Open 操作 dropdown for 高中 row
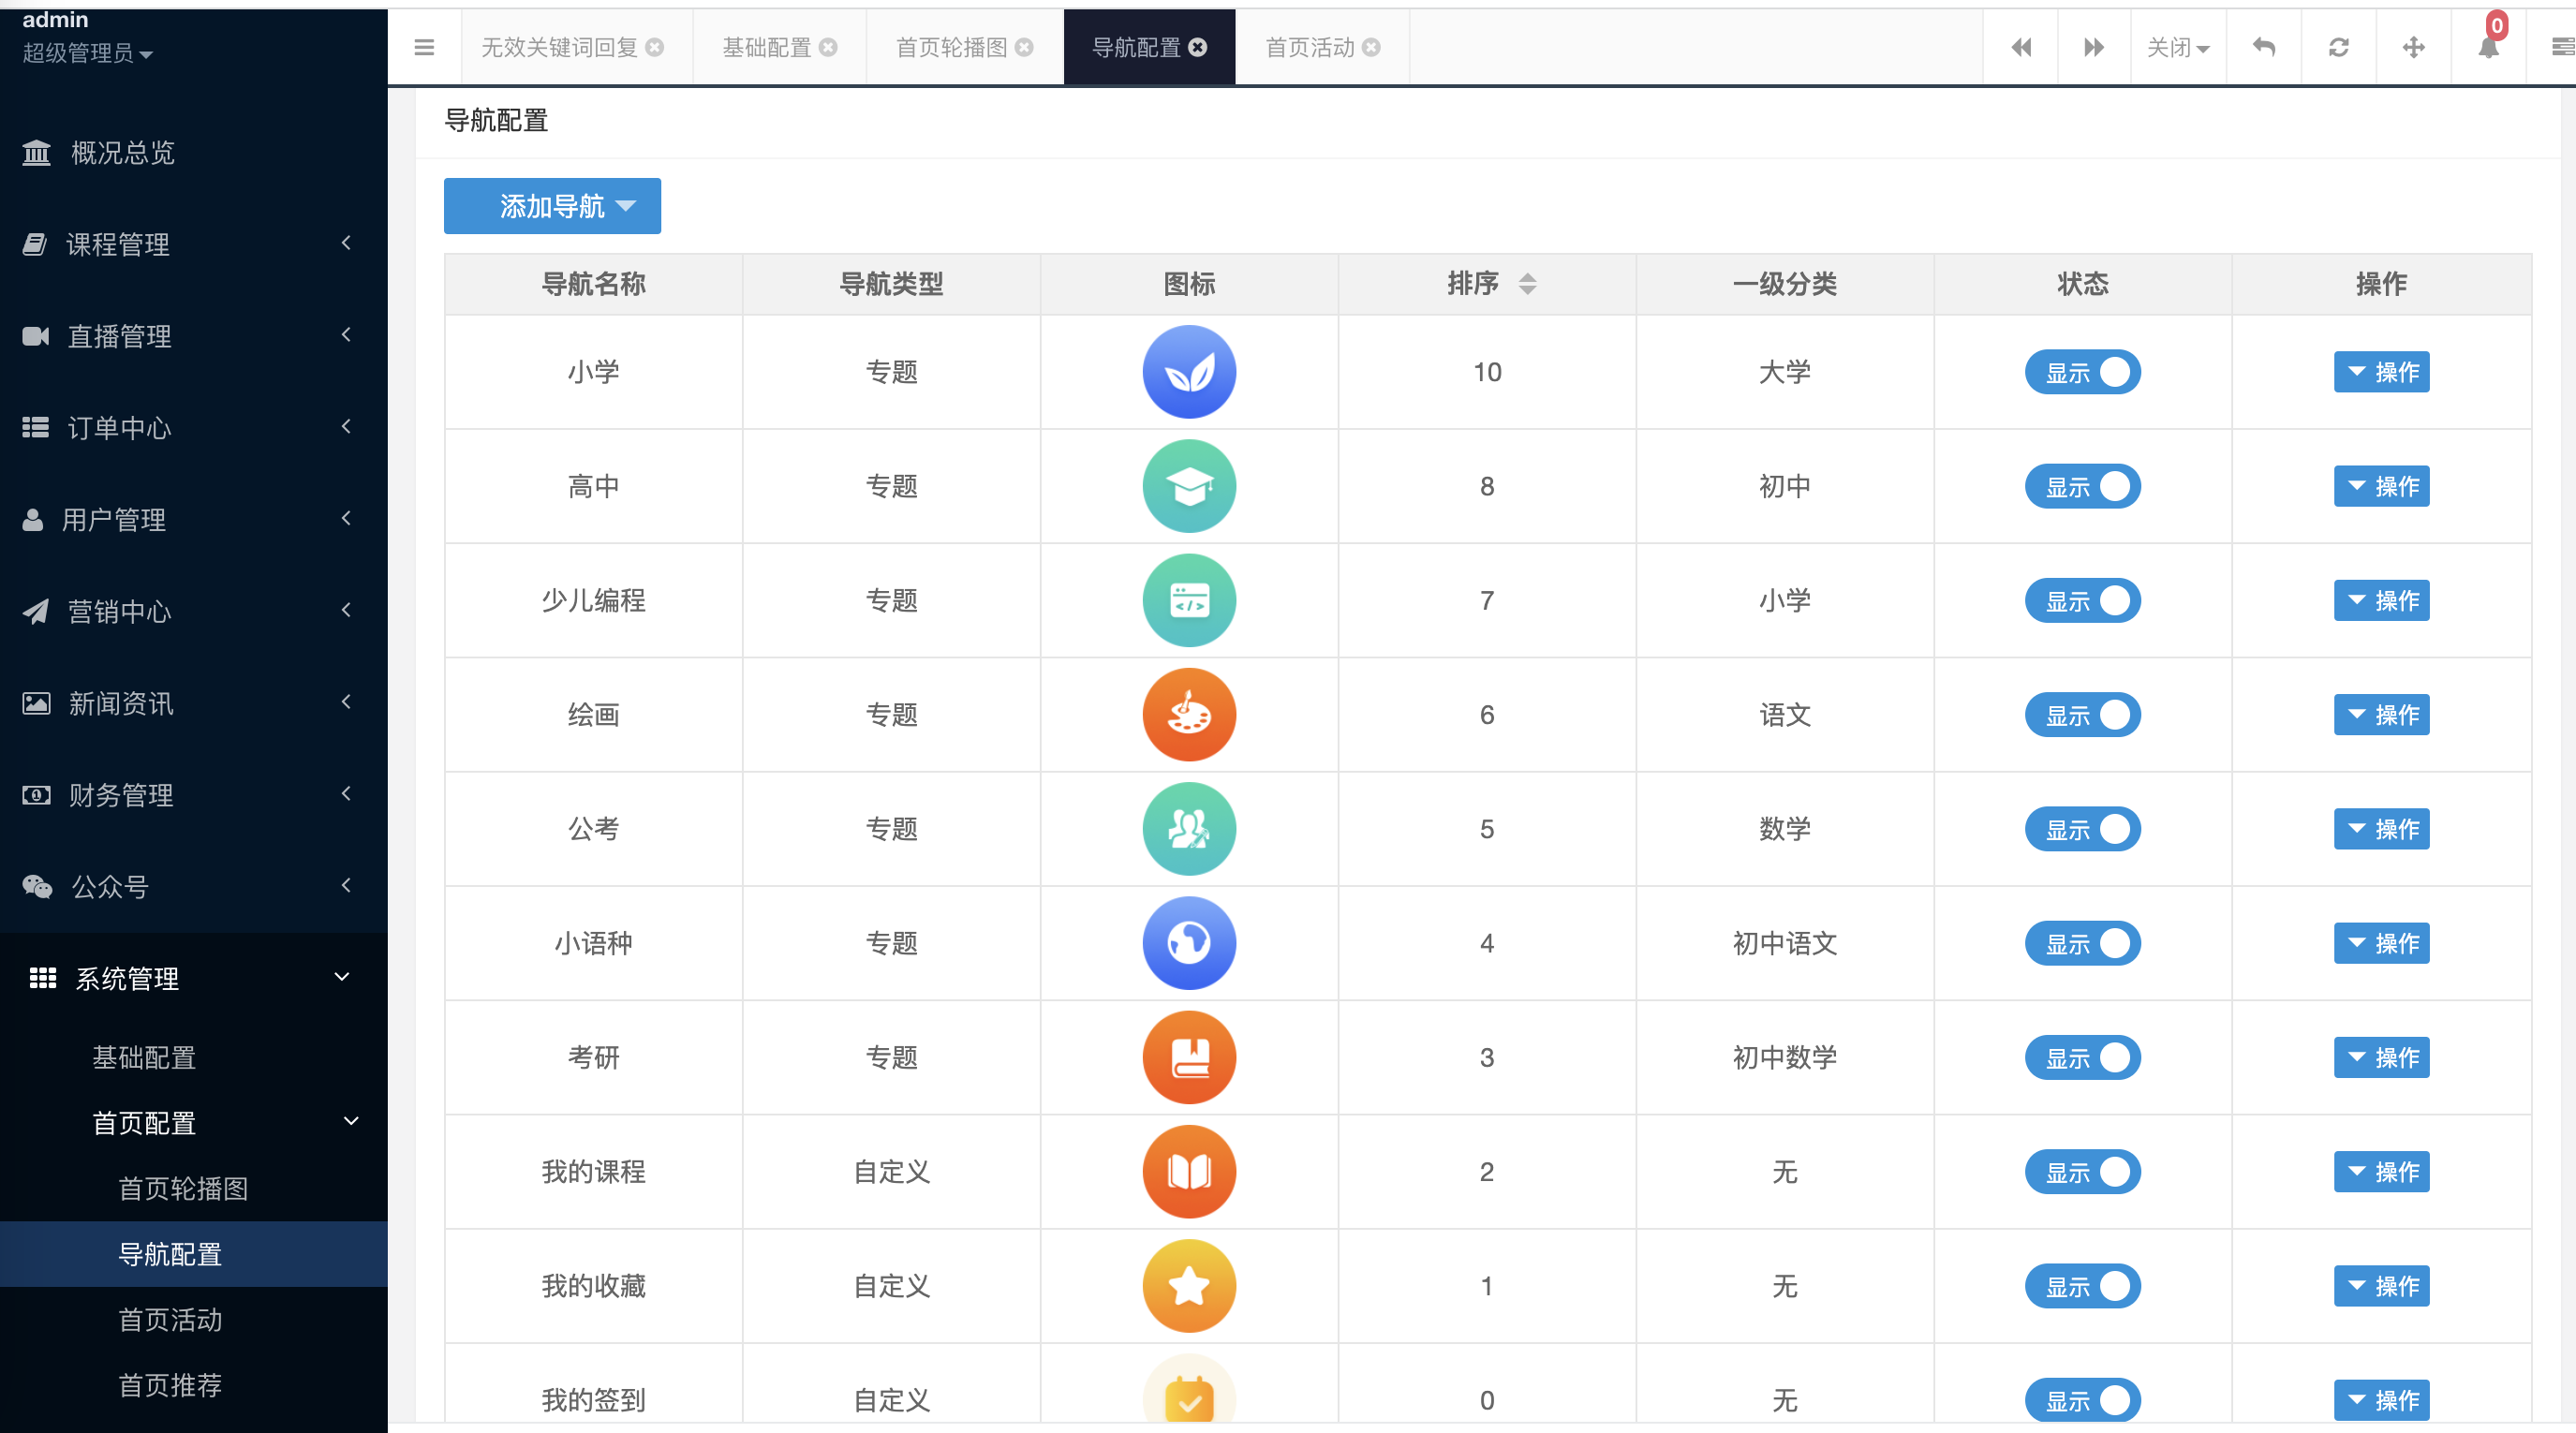Screen dimensions: 2576x1433 (2380, 486)
